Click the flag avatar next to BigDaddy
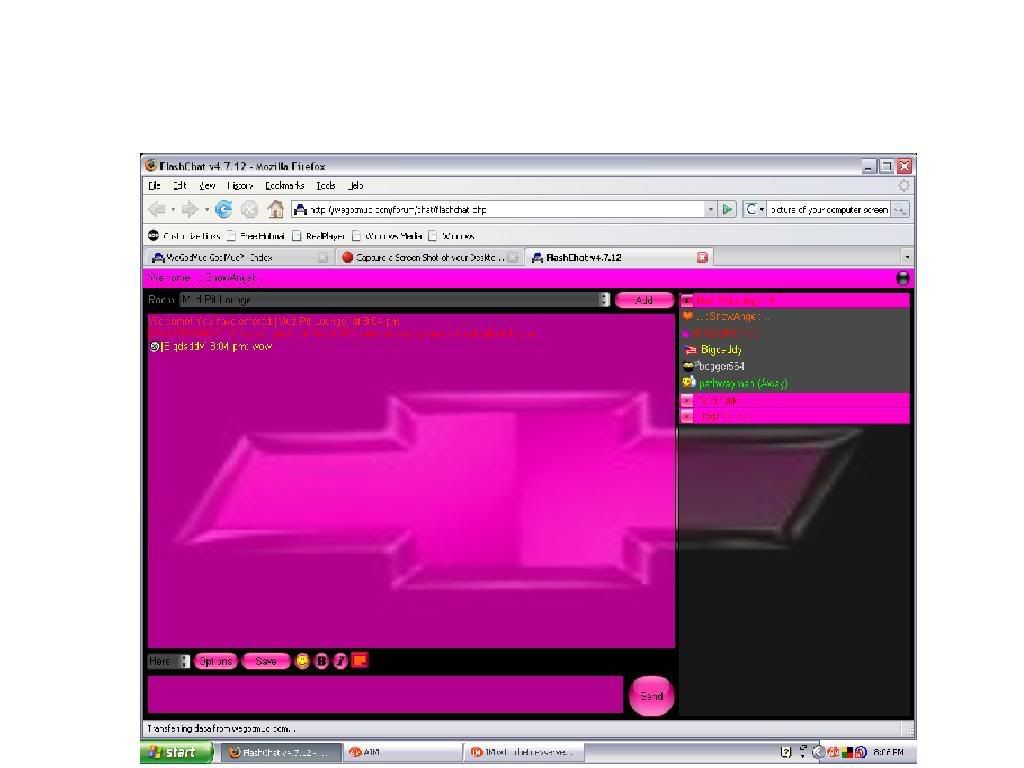The image size is (1024, 768). tap(689, 350)
